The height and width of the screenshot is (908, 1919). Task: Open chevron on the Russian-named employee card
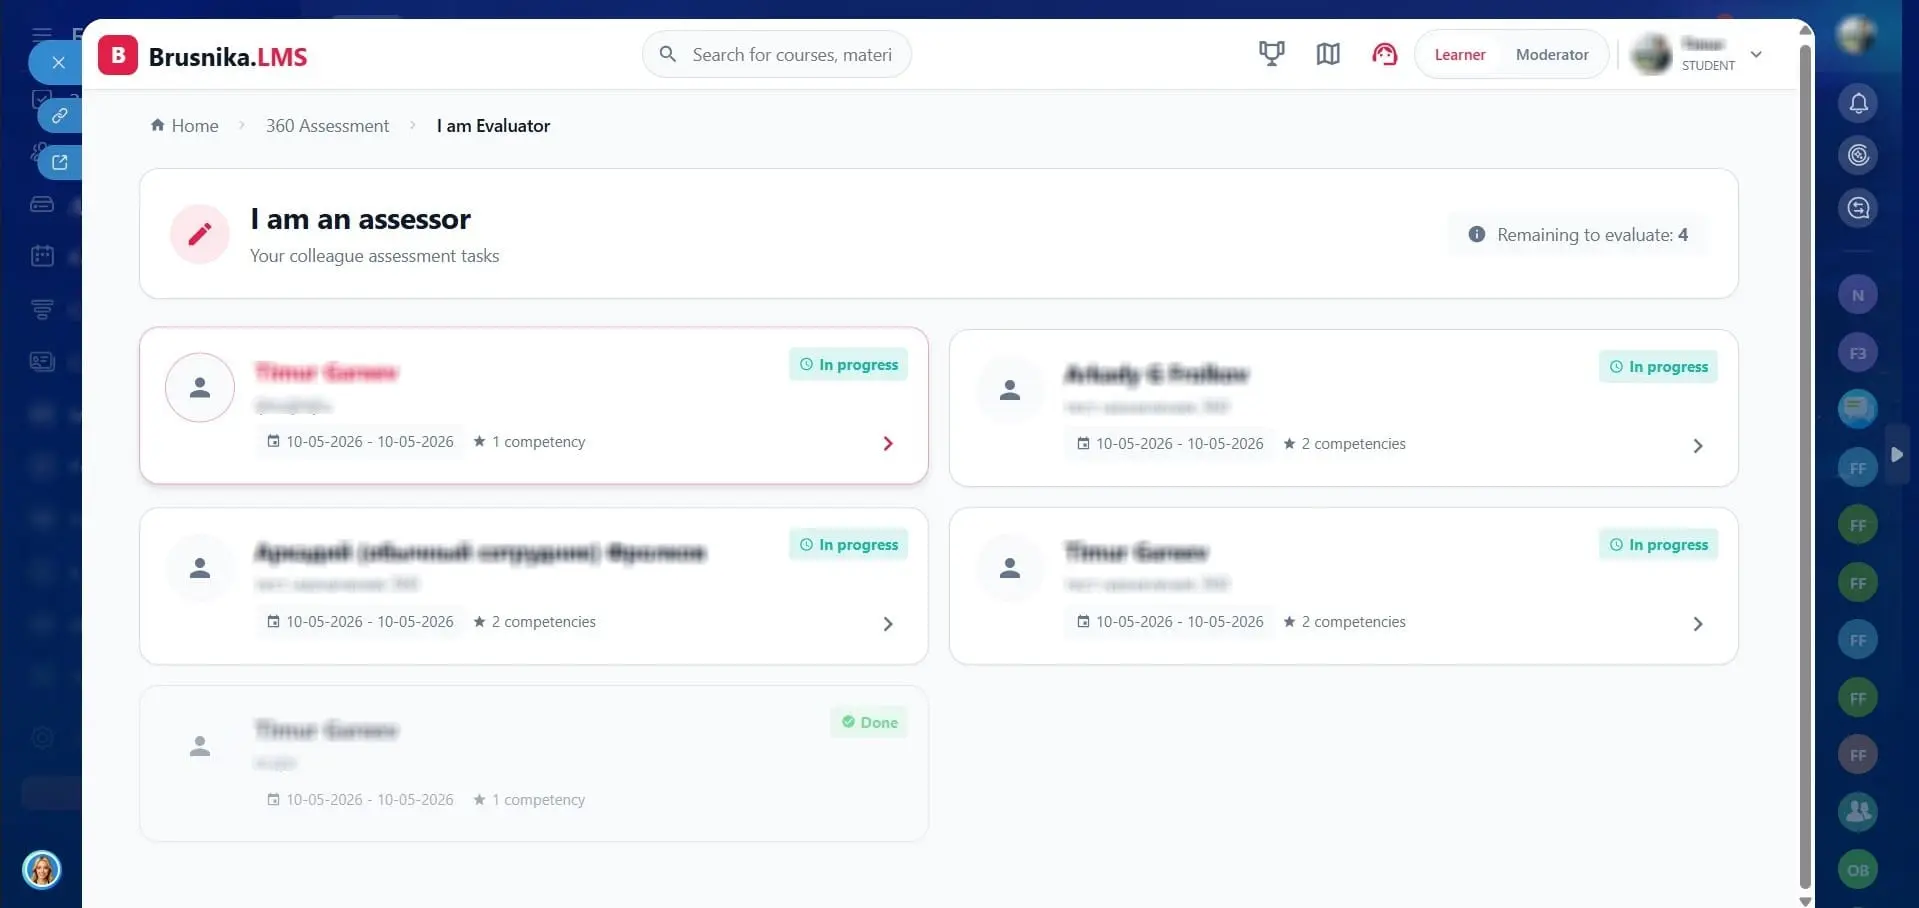[x=888, y=623]
